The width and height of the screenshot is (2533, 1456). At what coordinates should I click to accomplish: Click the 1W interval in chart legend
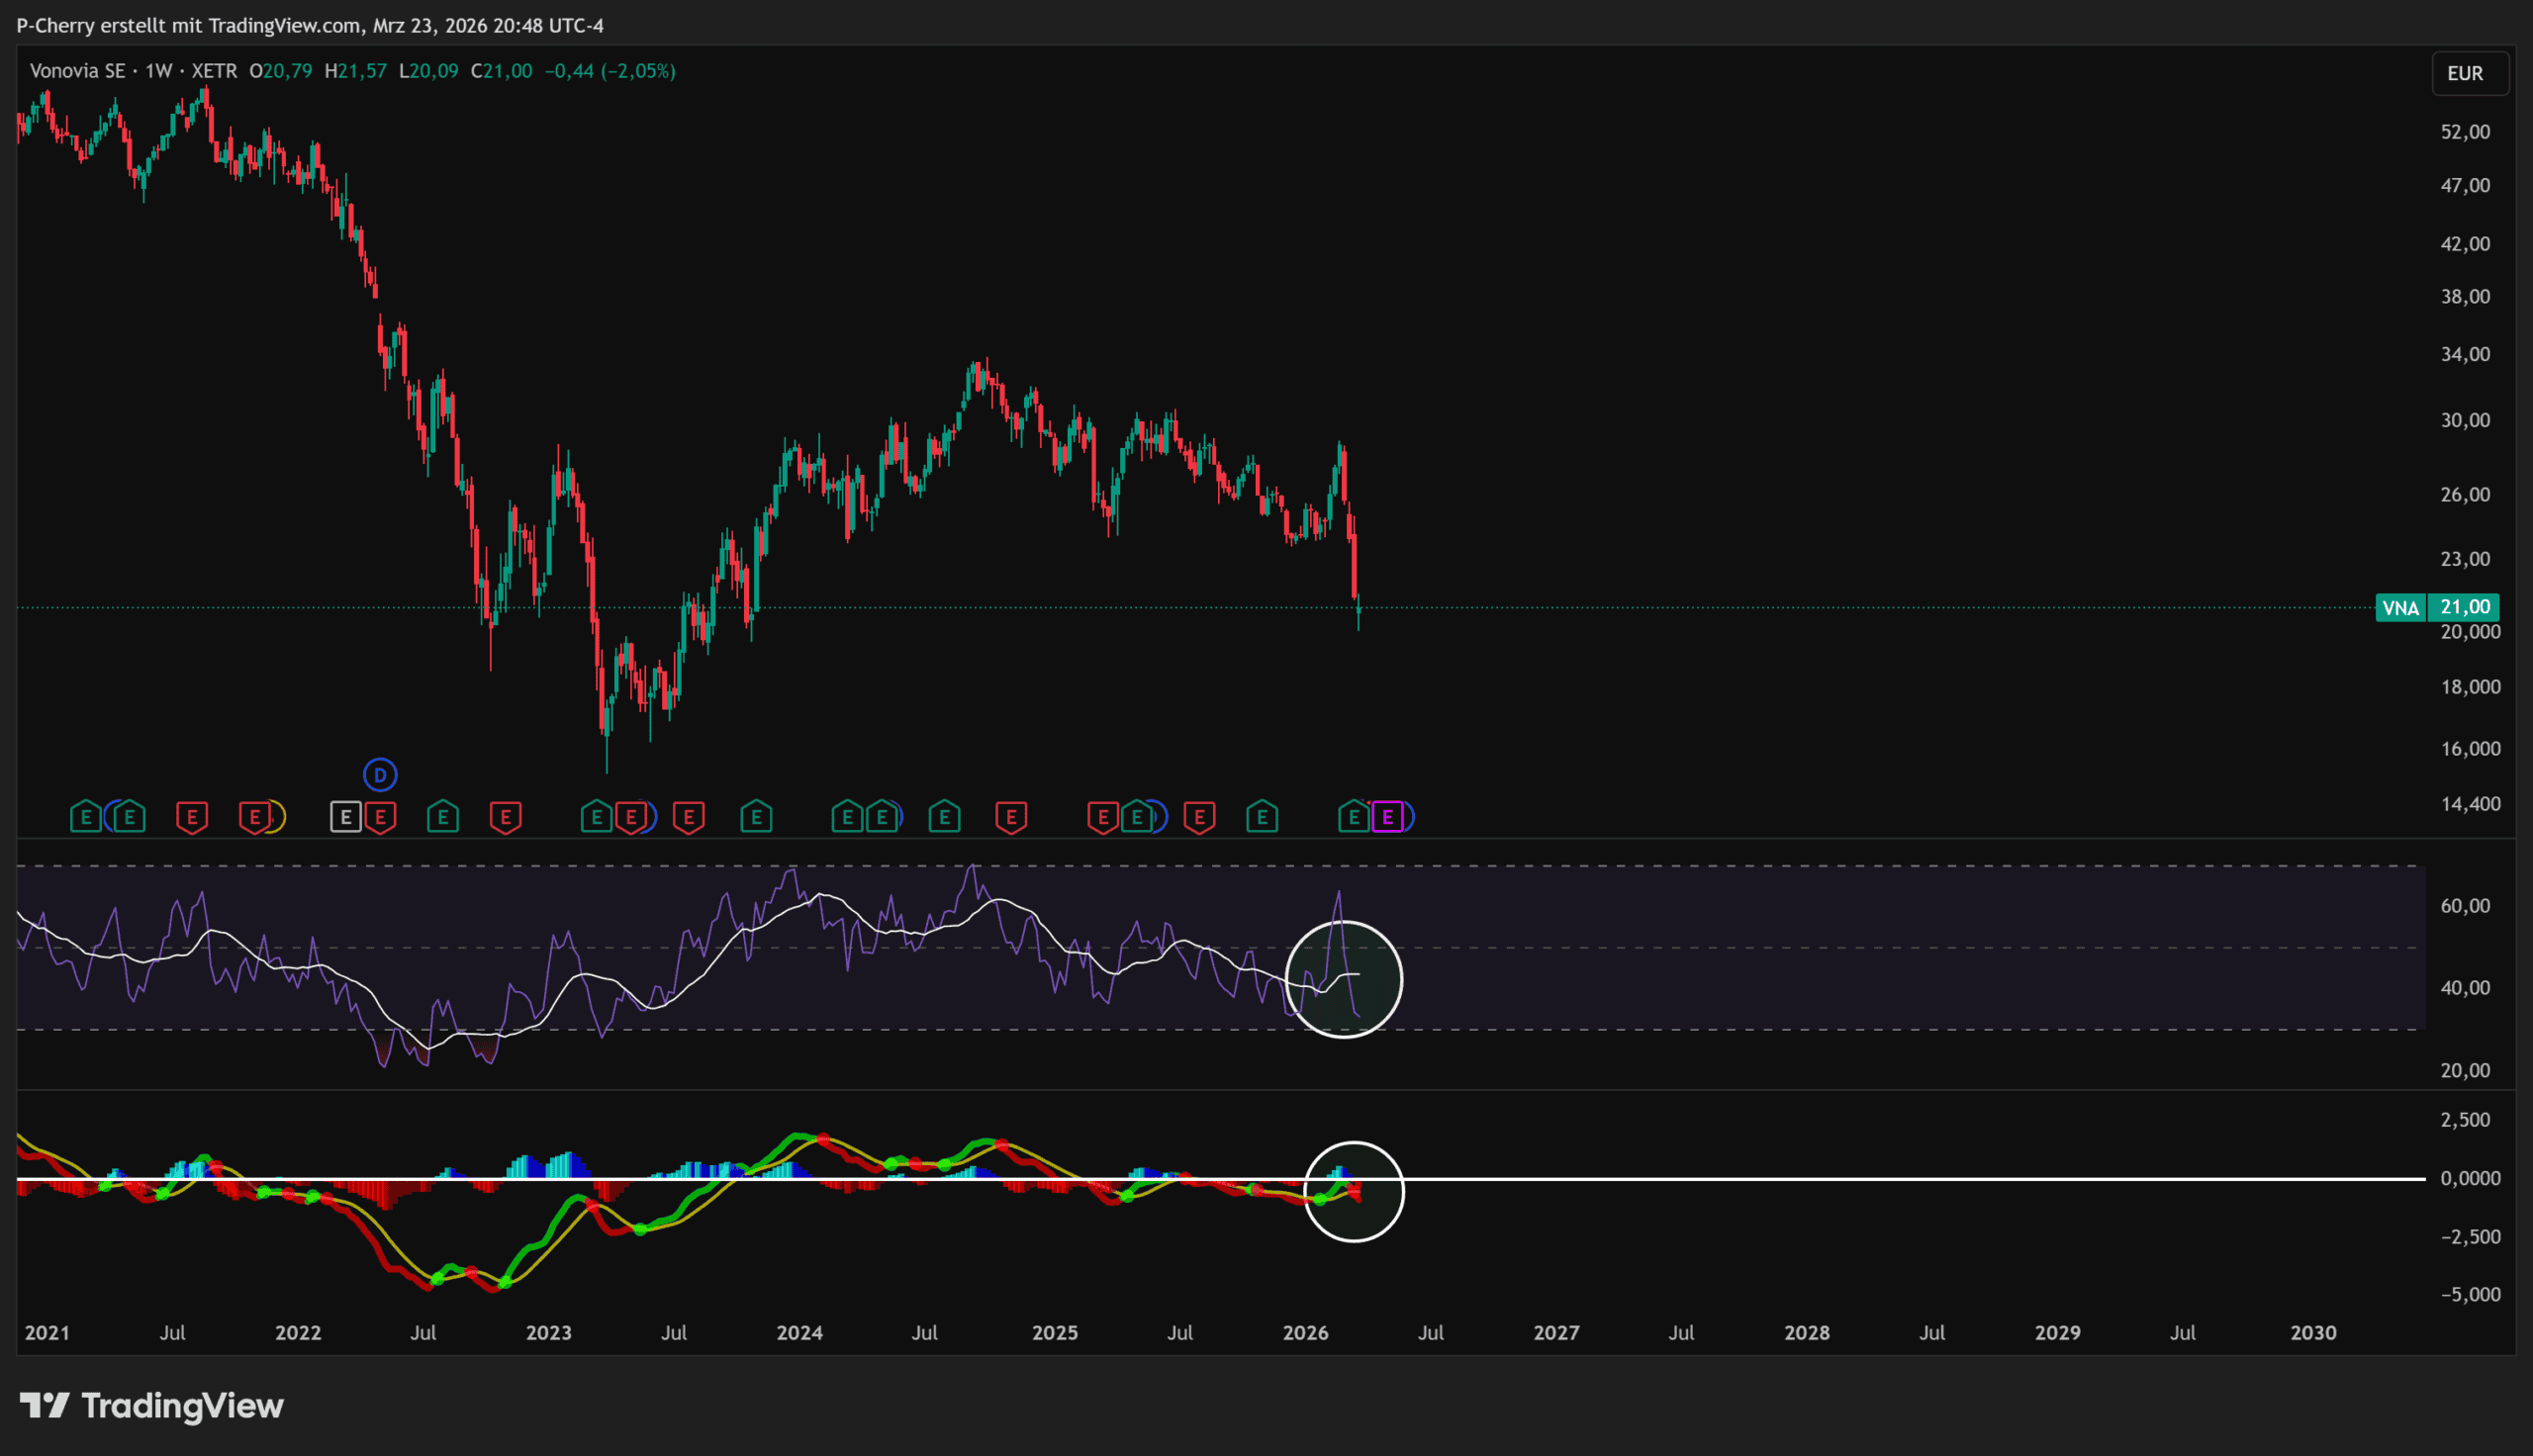(159, 71)
